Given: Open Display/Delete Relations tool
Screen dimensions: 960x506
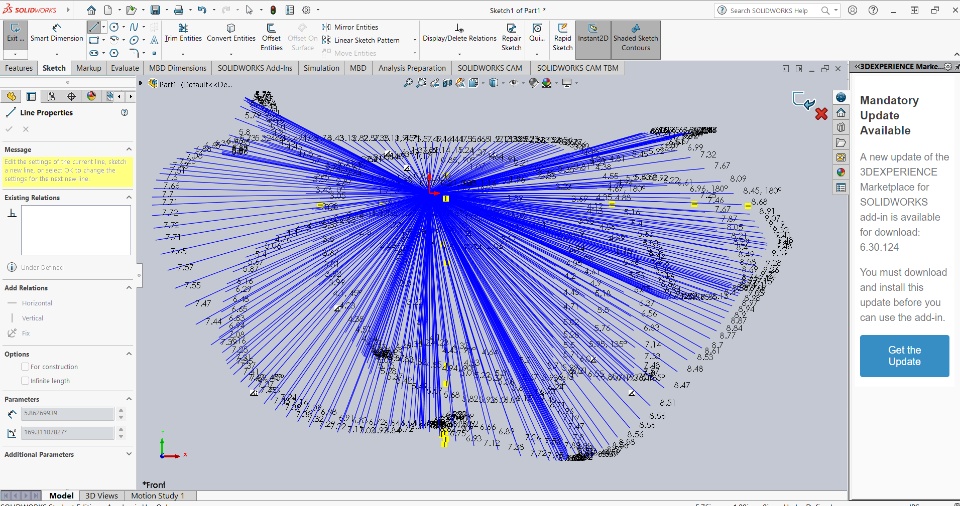Looking at the screenshot, I should tap(459, 33).
